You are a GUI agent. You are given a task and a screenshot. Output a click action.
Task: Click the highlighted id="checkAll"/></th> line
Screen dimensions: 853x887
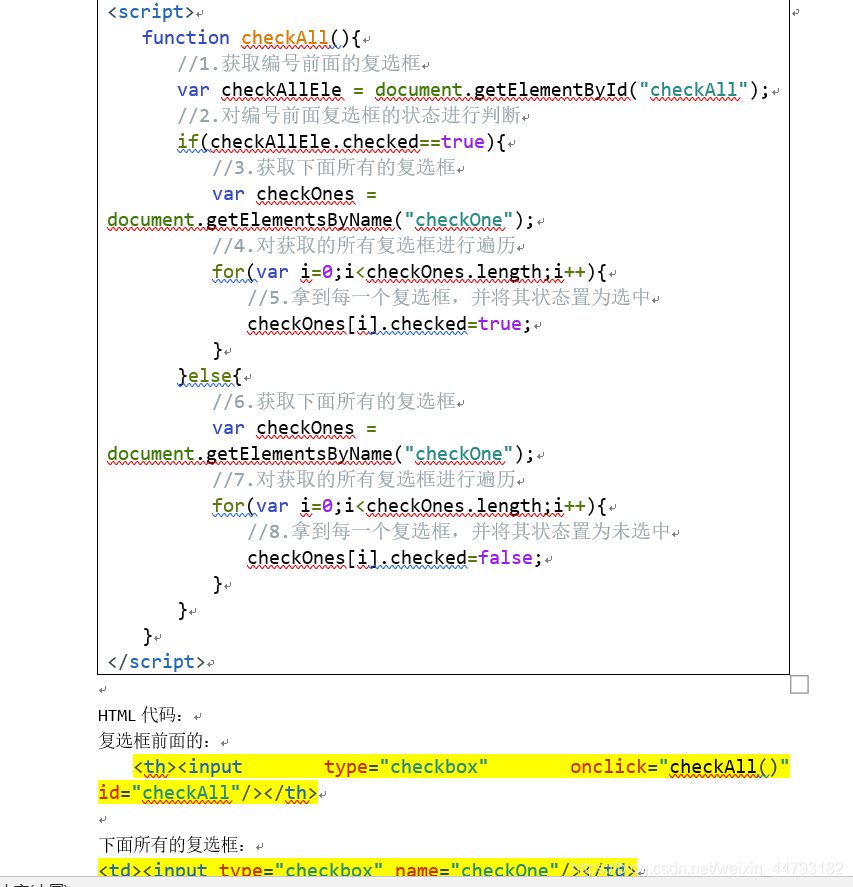[x=208, y=793]
